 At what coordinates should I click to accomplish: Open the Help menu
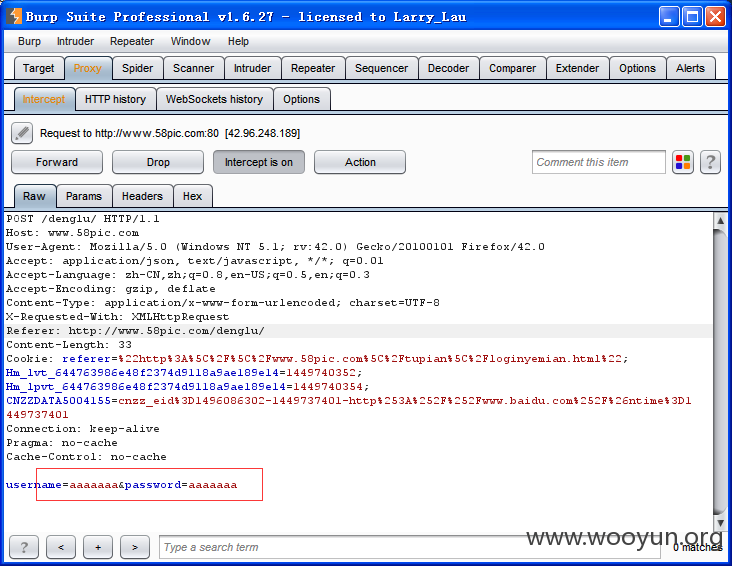click(238, 41)
